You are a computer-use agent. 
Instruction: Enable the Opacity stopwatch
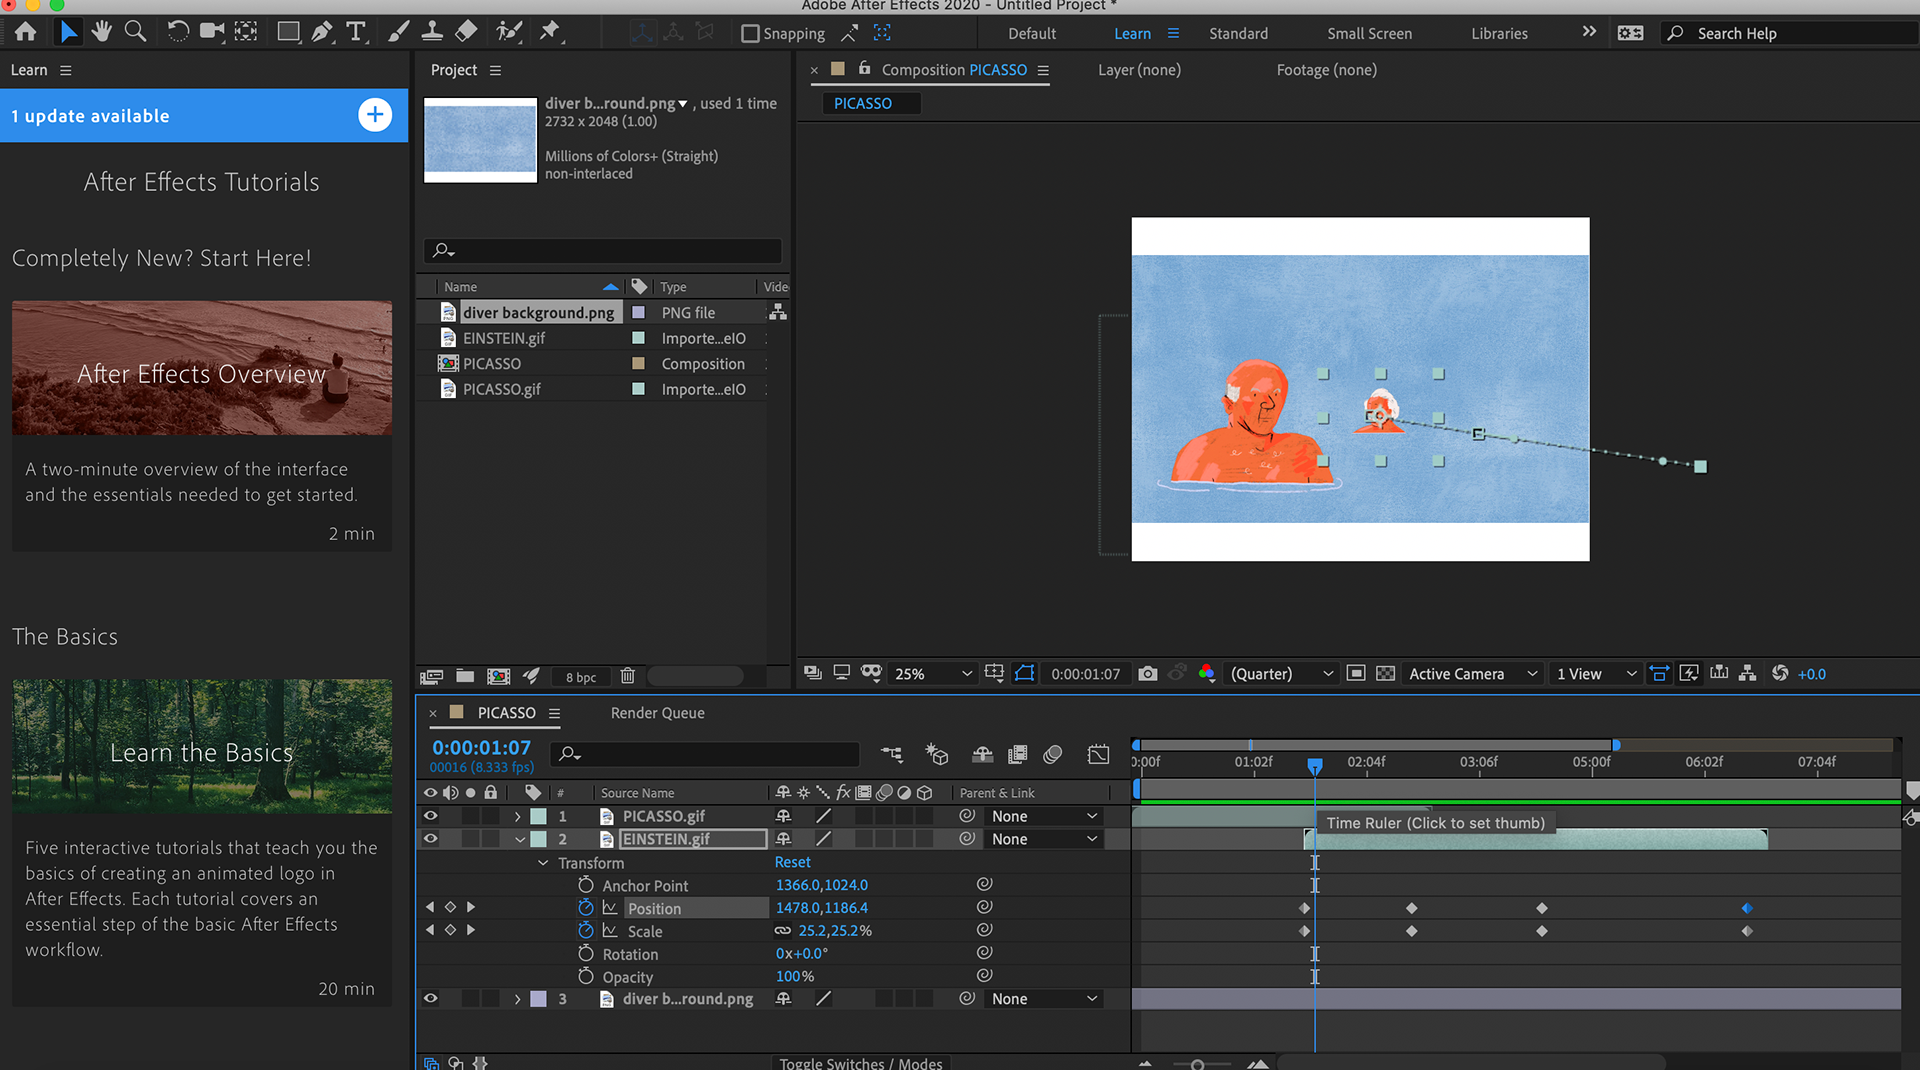click(586, 976)
